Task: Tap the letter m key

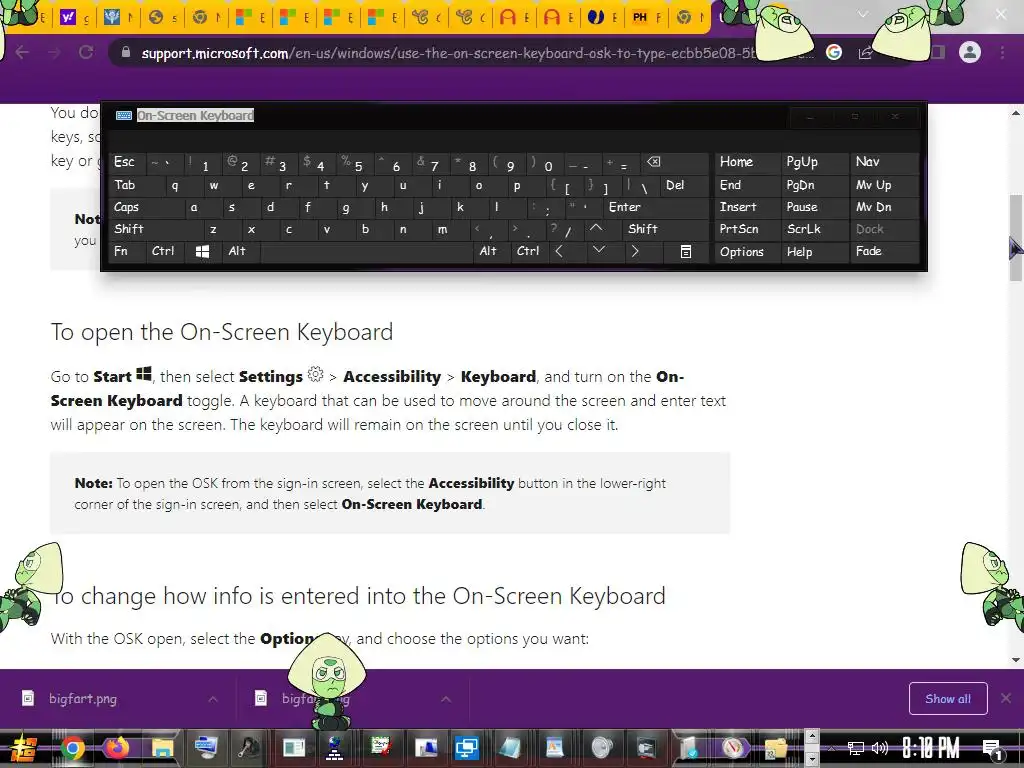Action: click(442, 229)
